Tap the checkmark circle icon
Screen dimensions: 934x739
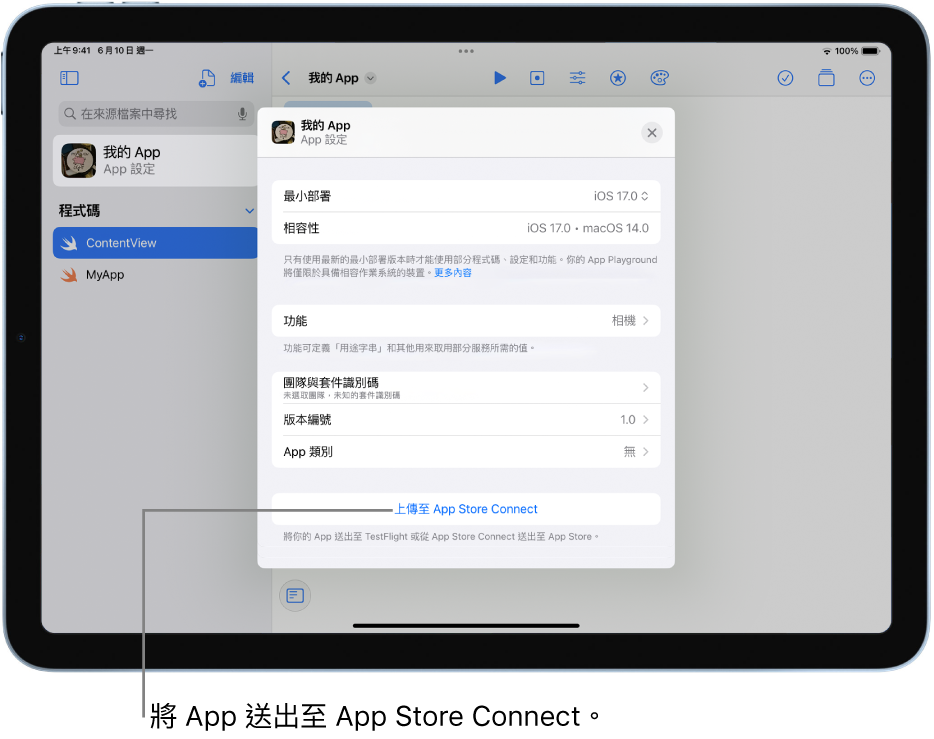(x=785, y=78)
